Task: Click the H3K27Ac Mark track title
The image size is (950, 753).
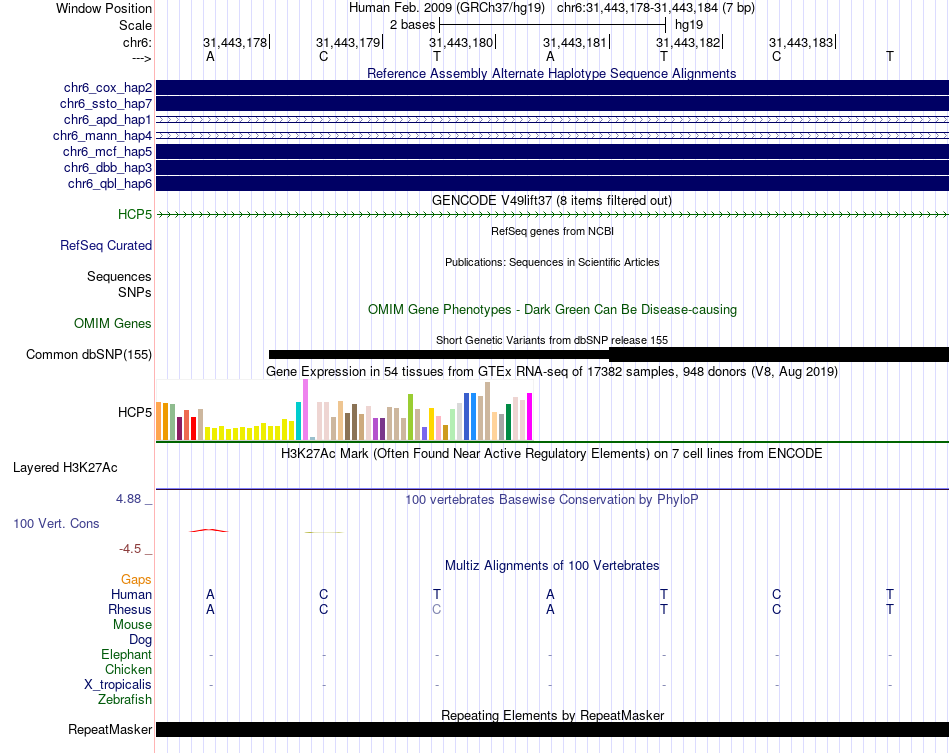Action: (551, 454)
